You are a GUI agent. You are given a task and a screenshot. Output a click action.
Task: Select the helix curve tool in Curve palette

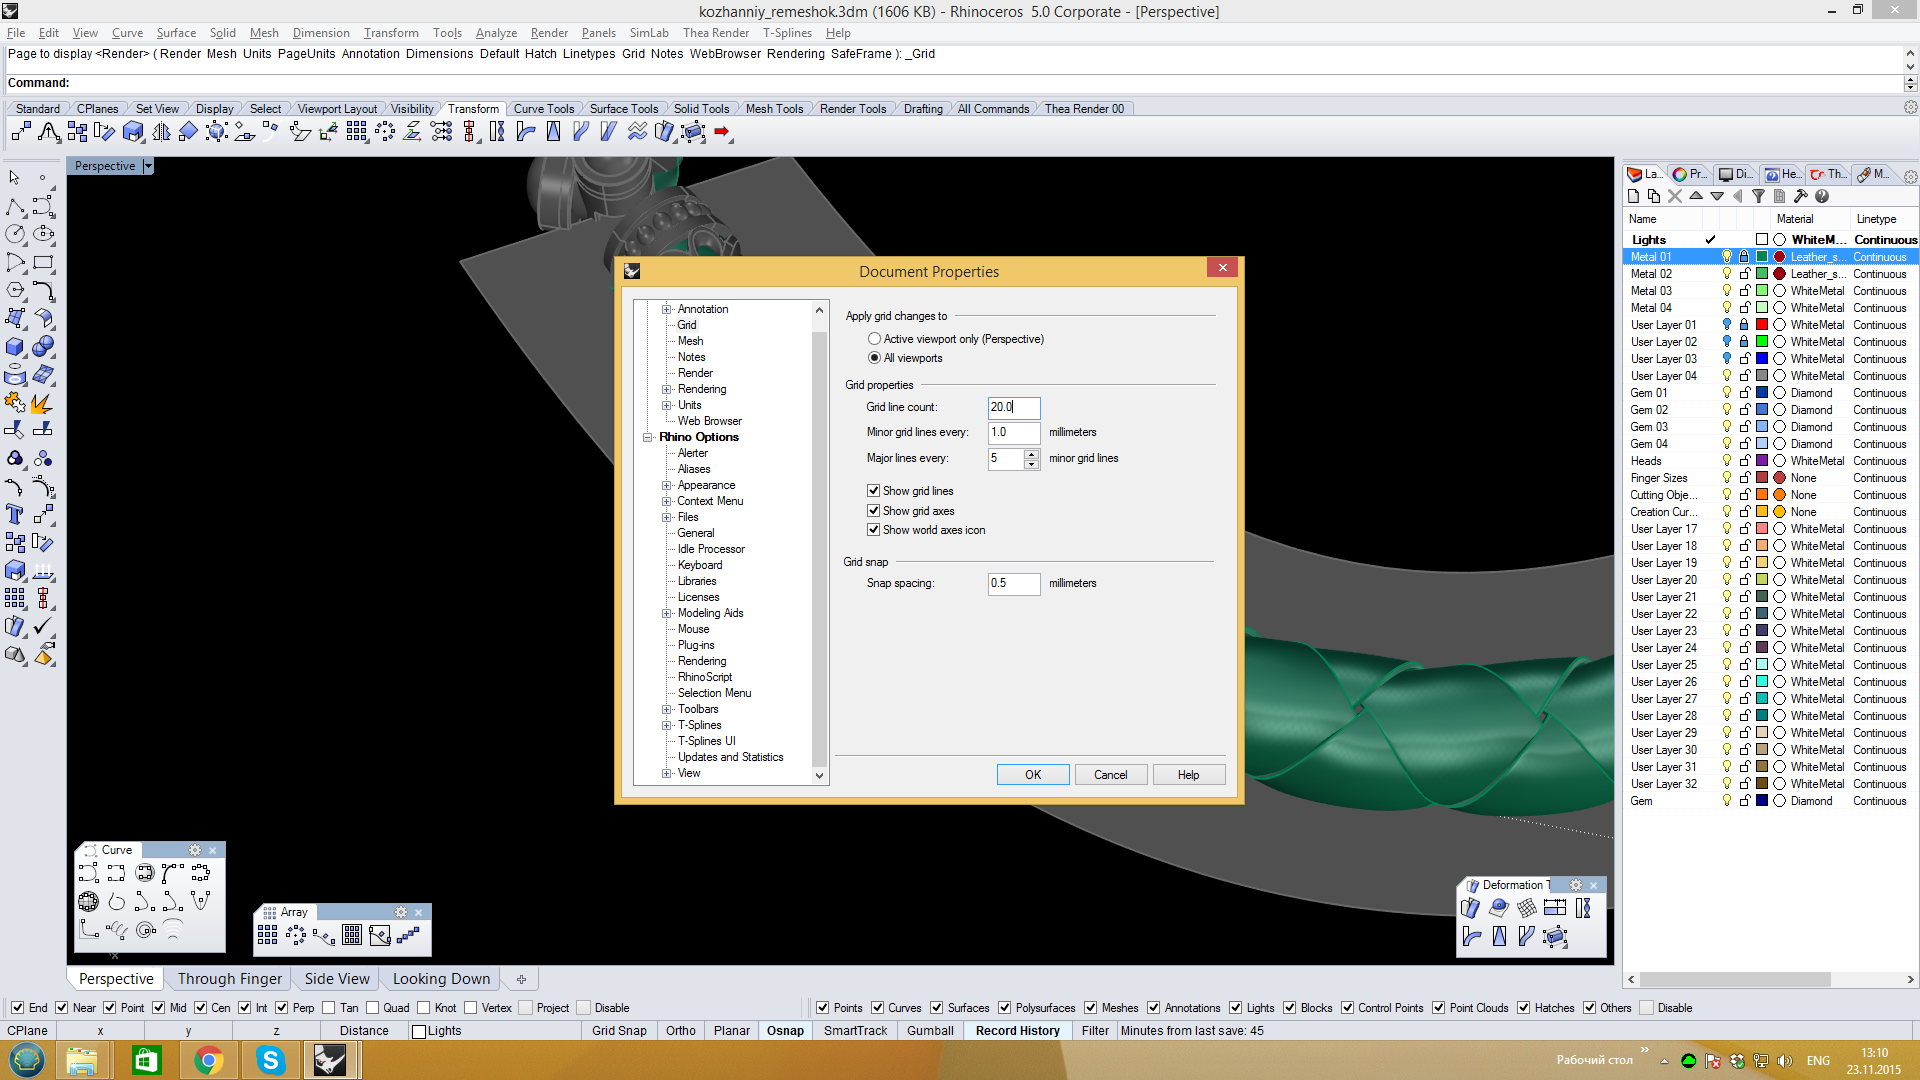[x=116, y=930]
